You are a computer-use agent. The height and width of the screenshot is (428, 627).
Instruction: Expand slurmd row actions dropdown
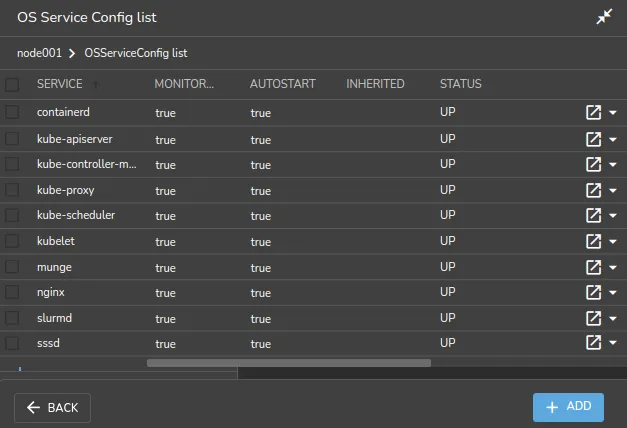[x=613, y=319]
